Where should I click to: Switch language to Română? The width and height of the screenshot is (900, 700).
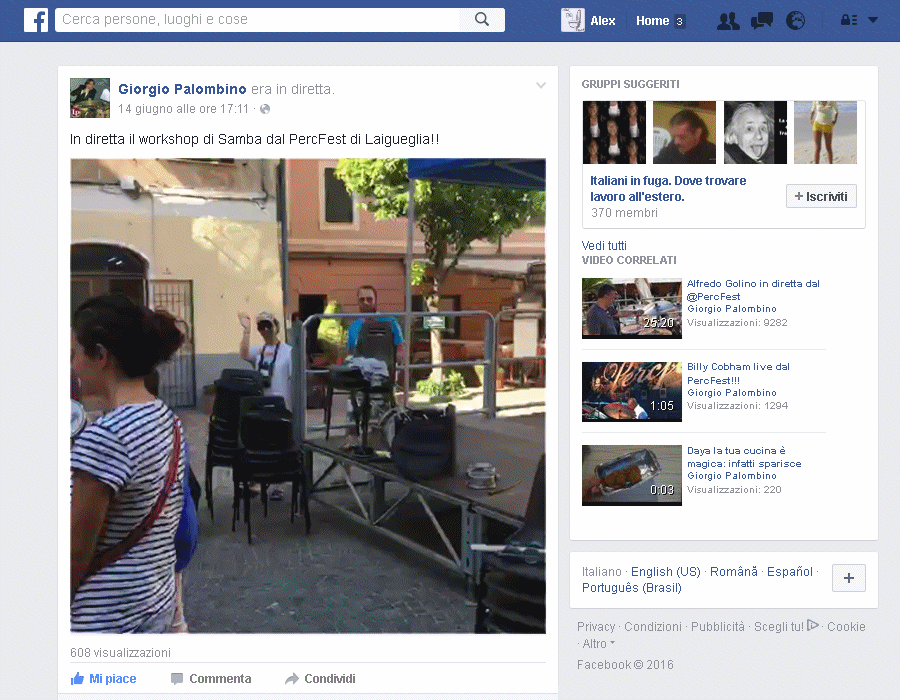click(734, 572)
